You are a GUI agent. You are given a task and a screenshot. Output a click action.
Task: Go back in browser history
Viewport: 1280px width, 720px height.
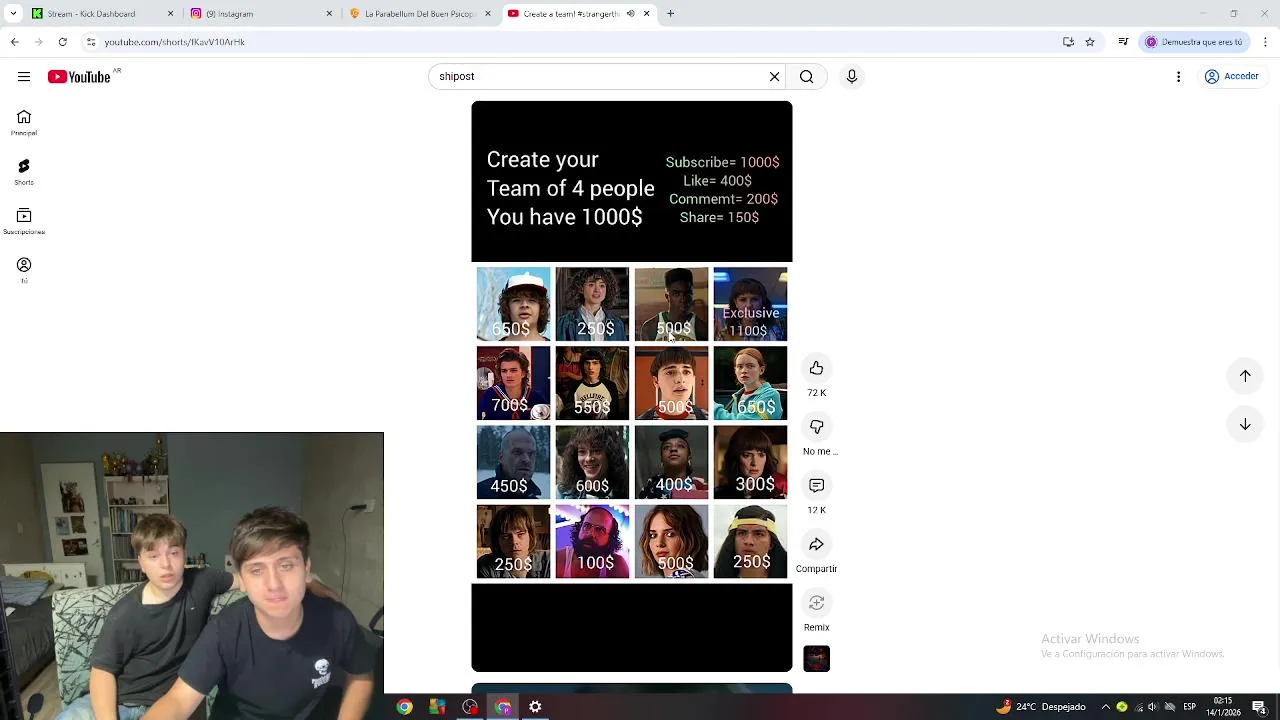pos(14,42)
